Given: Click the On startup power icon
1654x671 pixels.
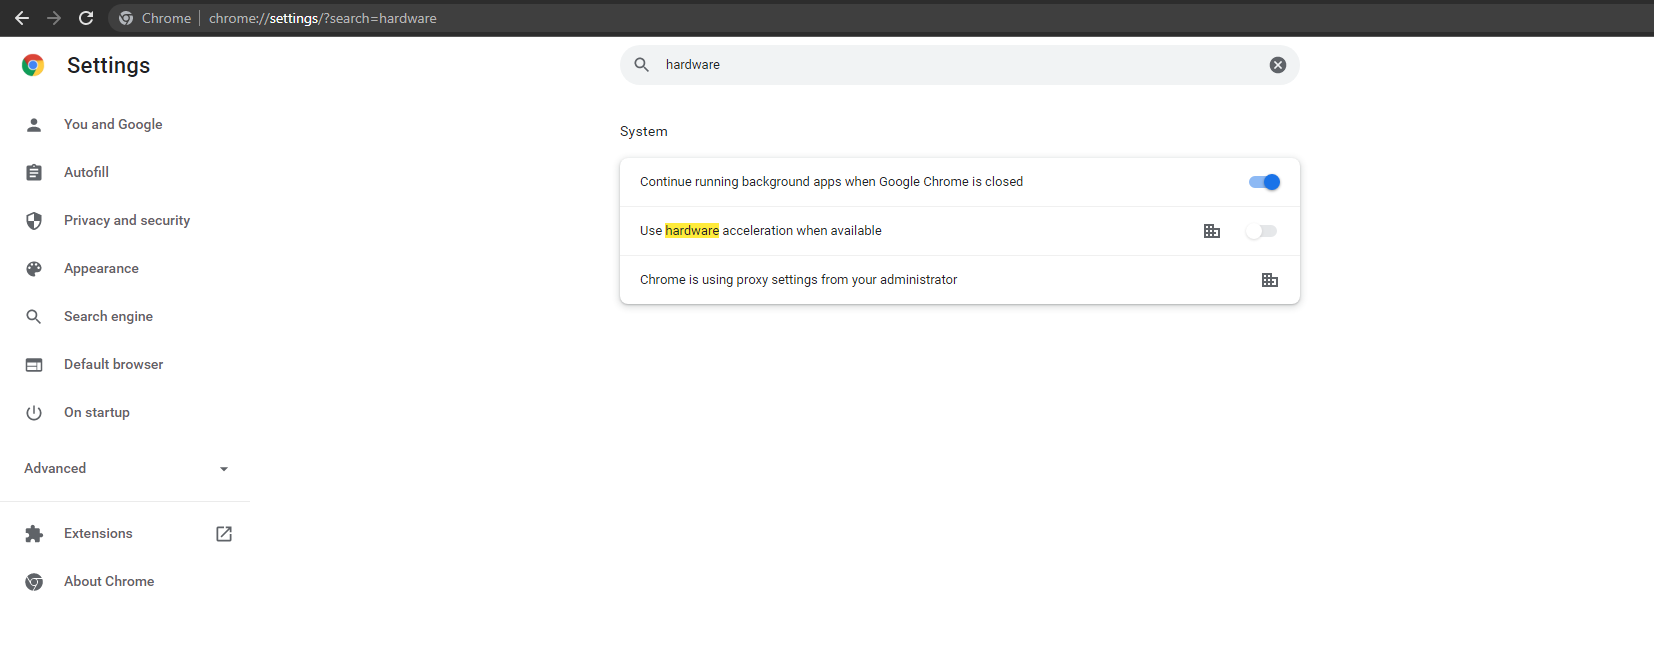Looking at the screenshot, I should [x=34, y=412].
